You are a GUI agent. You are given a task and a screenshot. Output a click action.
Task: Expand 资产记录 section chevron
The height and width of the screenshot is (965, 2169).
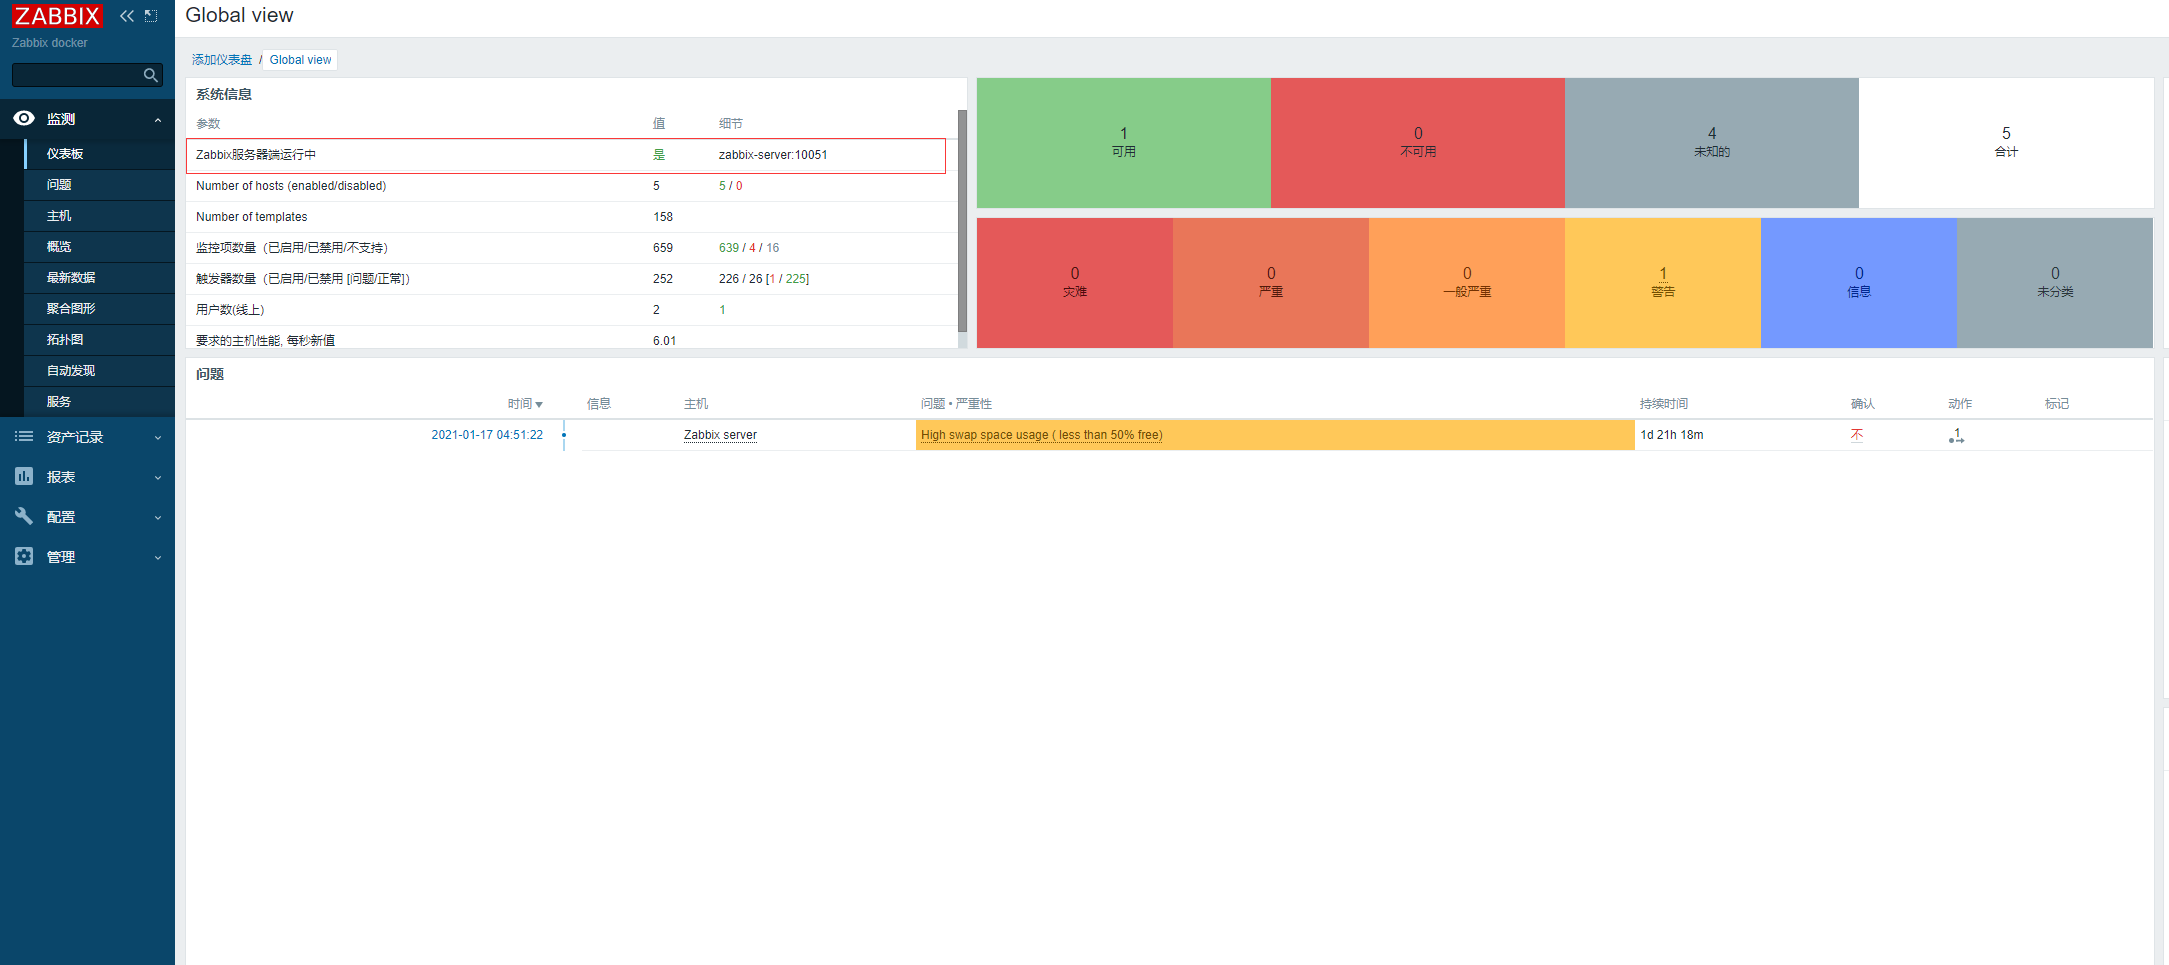click(157, 438)
